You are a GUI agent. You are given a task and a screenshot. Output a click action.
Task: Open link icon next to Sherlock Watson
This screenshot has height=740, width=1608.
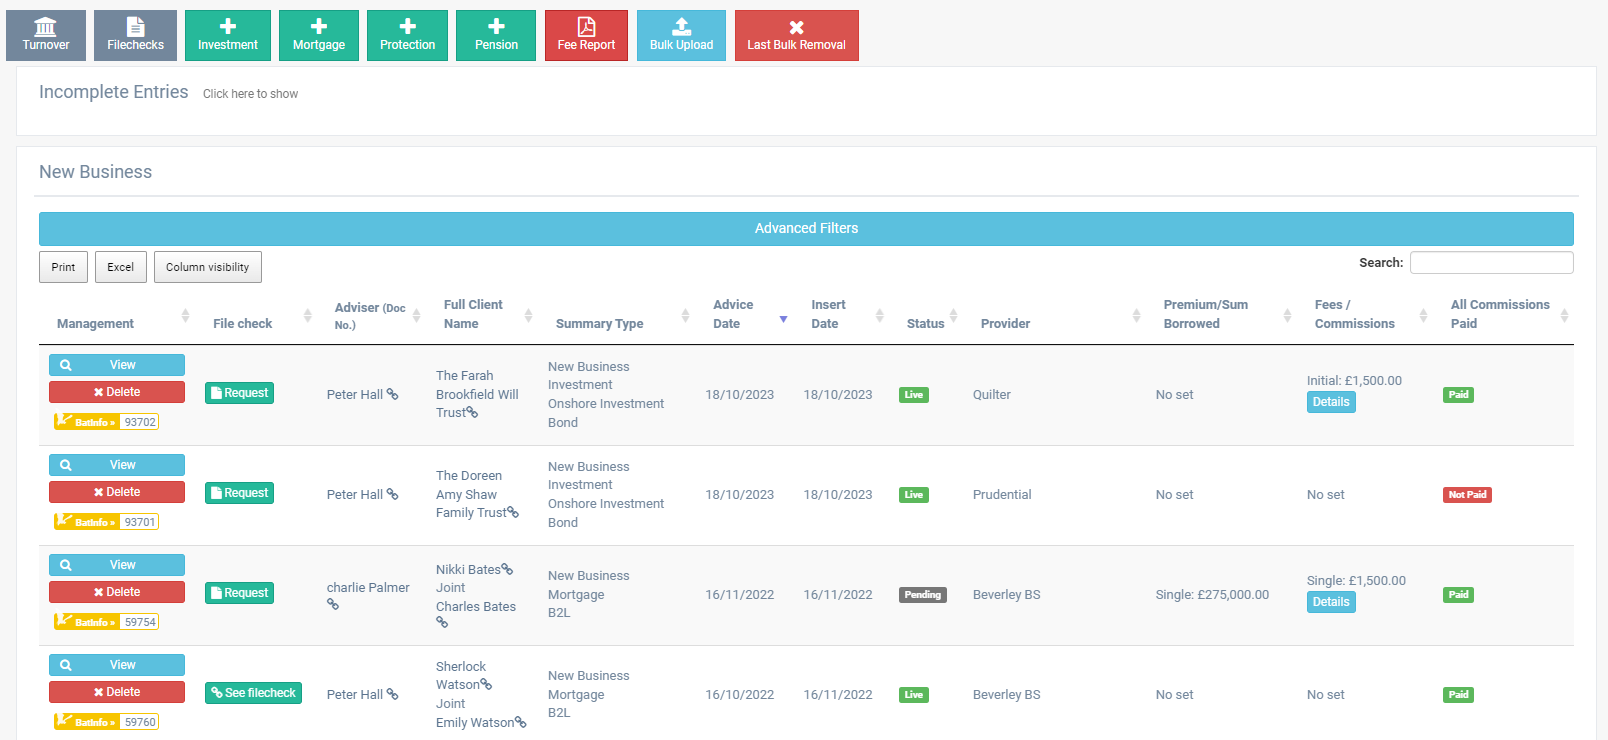click(x=486, y=684)
